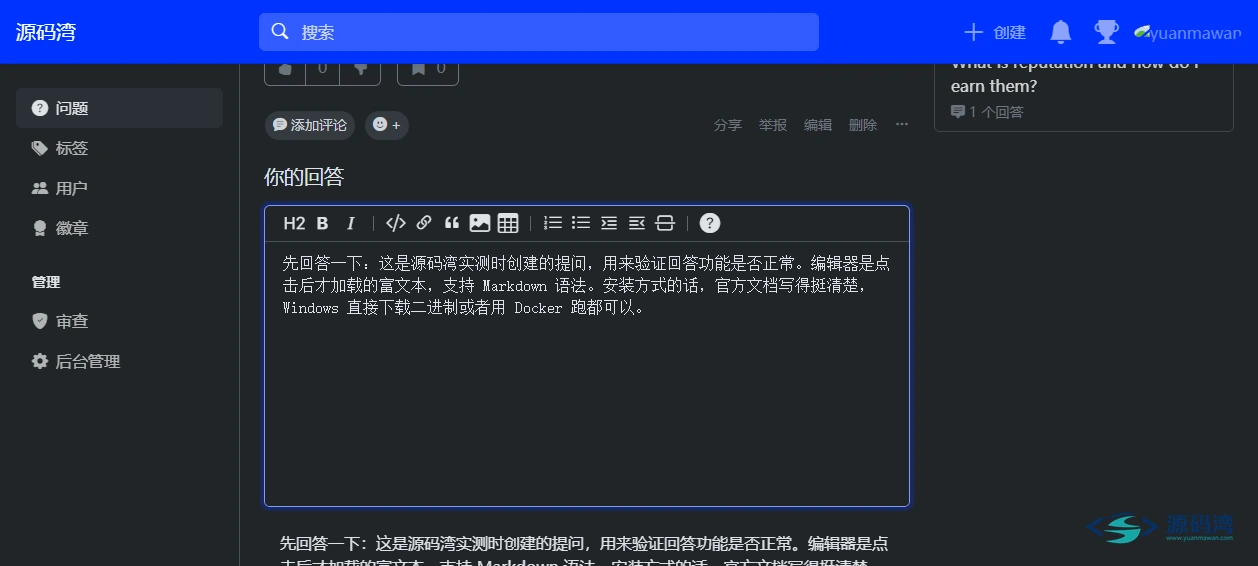Insert a horizontal rule divider
This screenshot has height=566, width=1258.
pyautogui.click(x=665, y=223)
